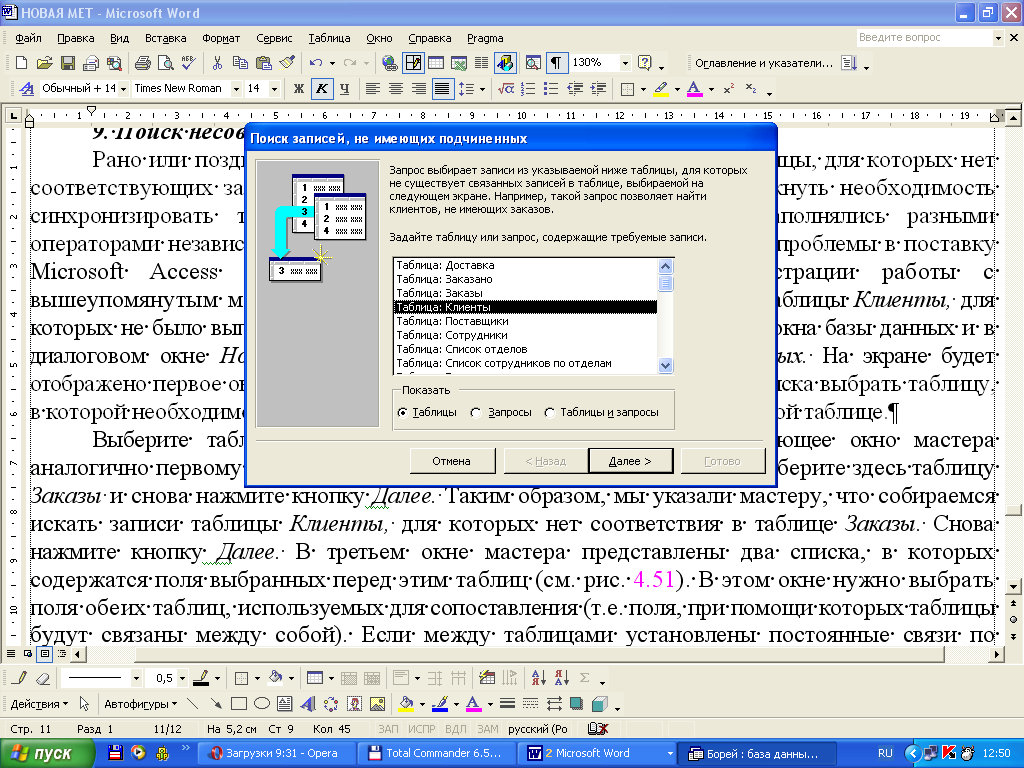
Task: Toggle italic formatting (К)
Action: pos(321,88)
